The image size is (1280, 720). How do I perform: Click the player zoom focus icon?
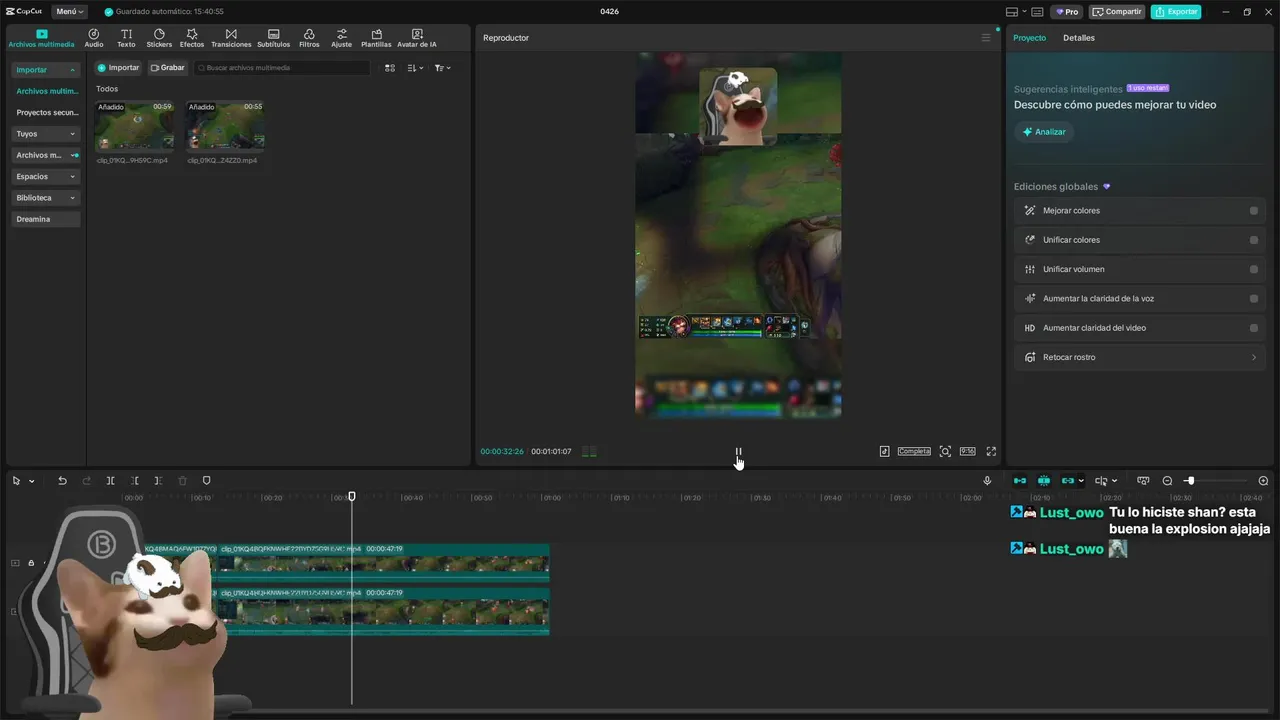pos(945,452)
